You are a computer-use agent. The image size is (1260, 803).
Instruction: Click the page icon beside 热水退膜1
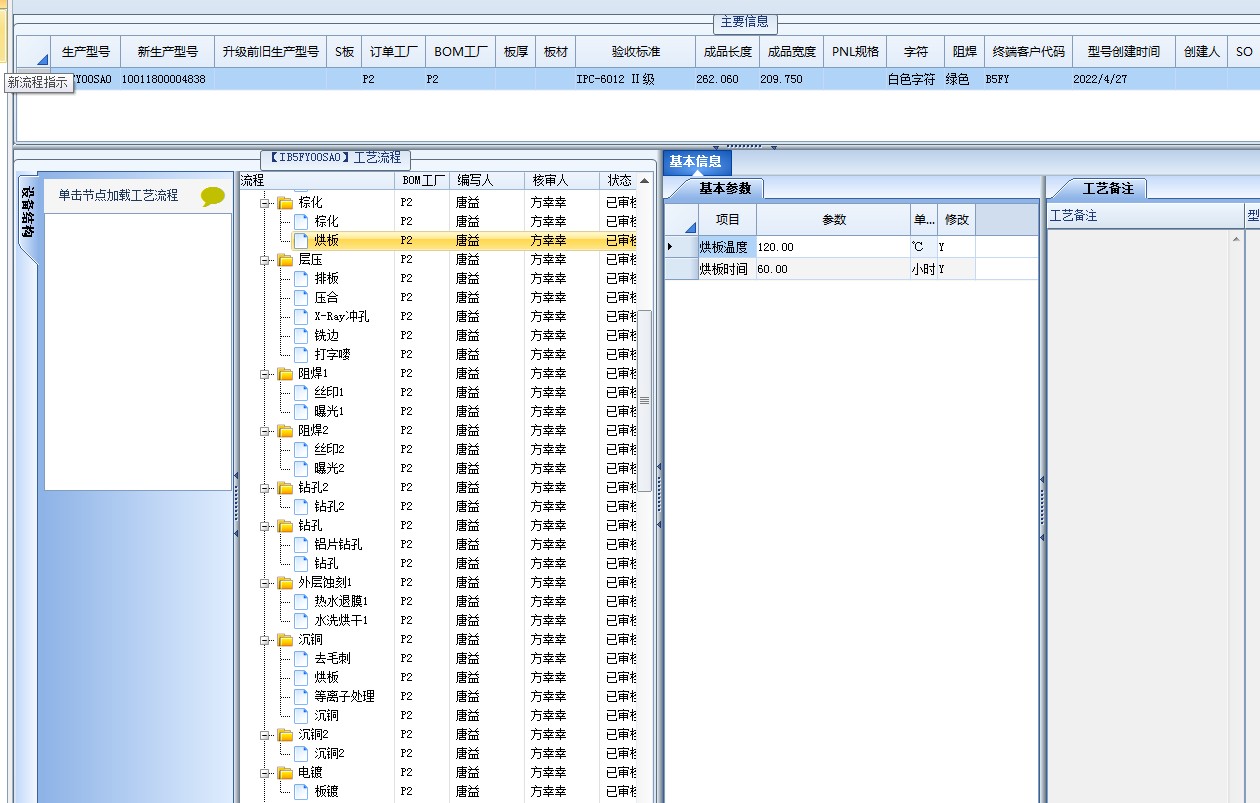[301, 601]
